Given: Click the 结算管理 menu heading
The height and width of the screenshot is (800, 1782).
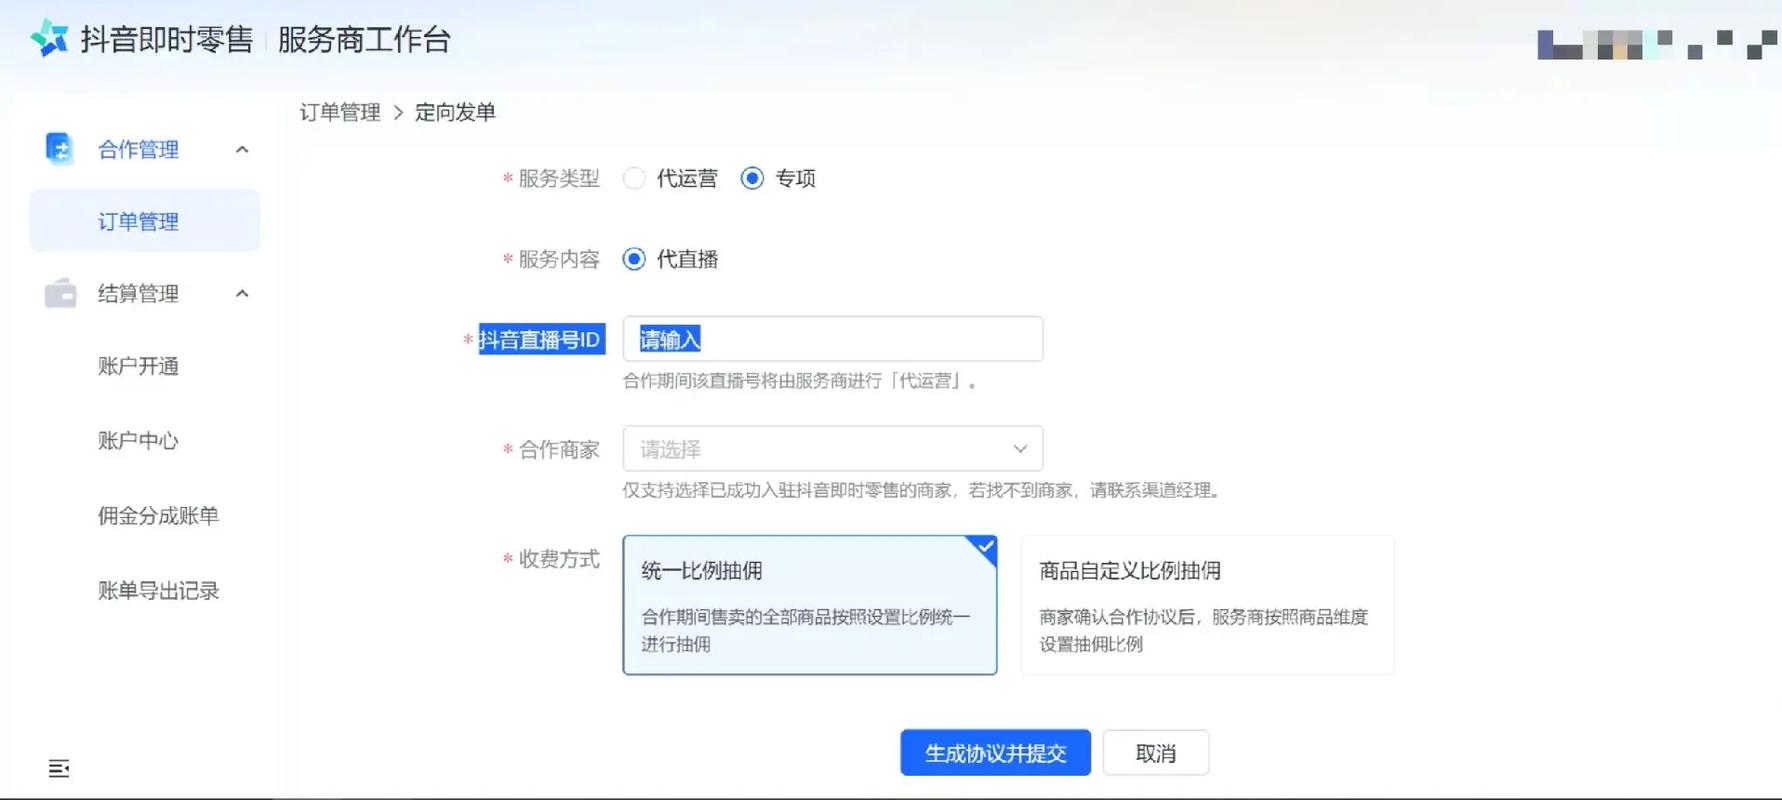Looking at the screenshot, I should (138, 293).
